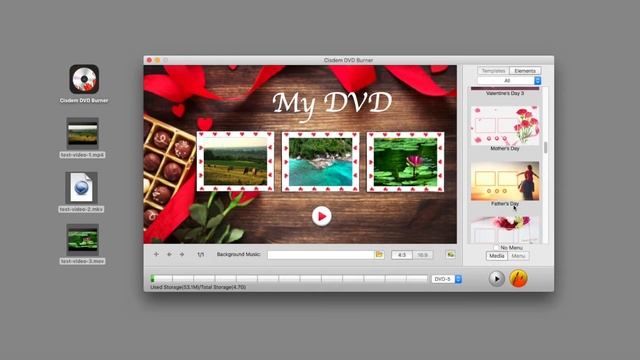Open the All category dropdown
The width and height of the screenshot is (640, 360).
pyautogui.click(x=509, y=81)
